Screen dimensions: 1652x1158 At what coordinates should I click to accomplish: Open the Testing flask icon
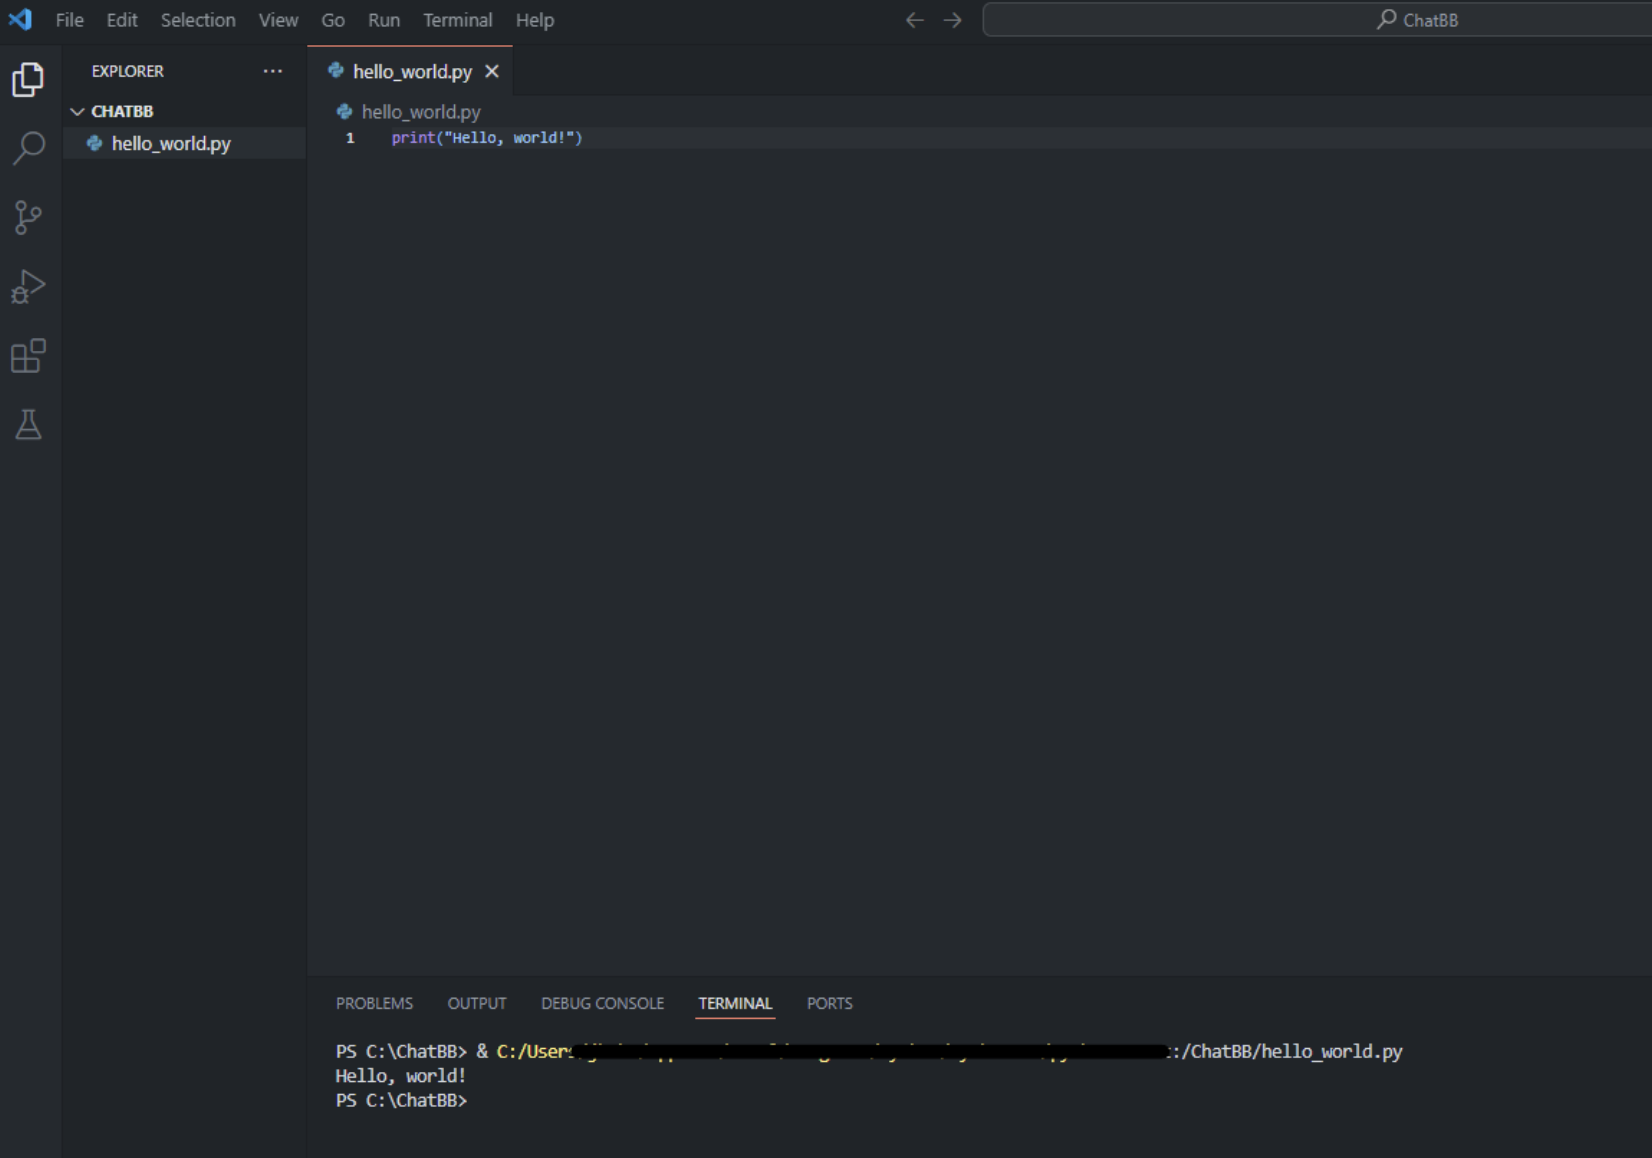coord(28,425)
